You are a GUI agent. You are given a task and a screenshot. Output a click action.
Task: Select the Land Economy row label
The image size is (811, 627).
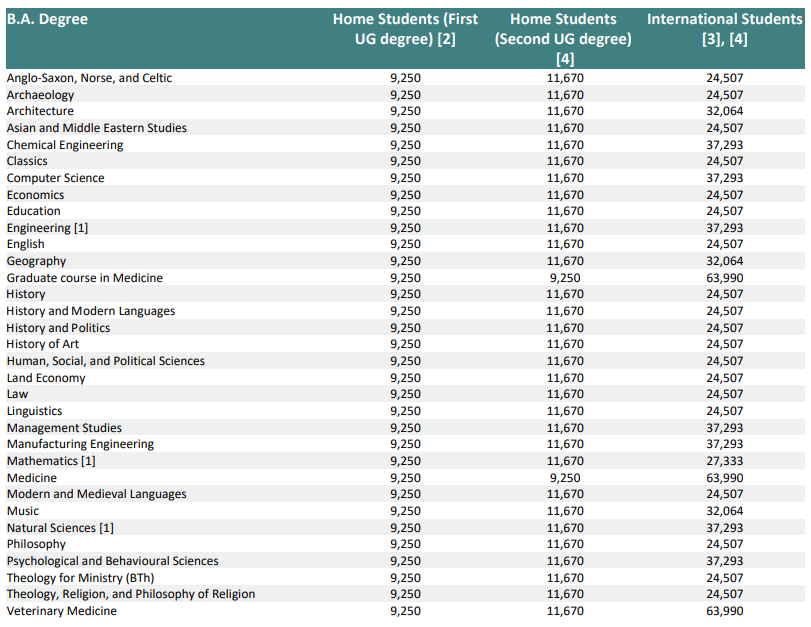click(x=46, y=378)
